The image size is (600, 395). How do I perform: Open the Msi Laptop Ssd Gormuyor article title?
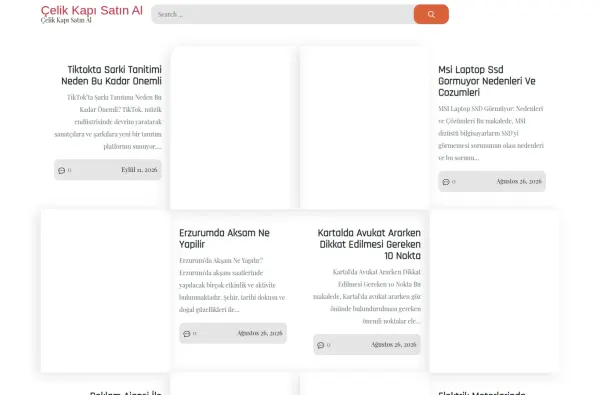tap(487, 81)
